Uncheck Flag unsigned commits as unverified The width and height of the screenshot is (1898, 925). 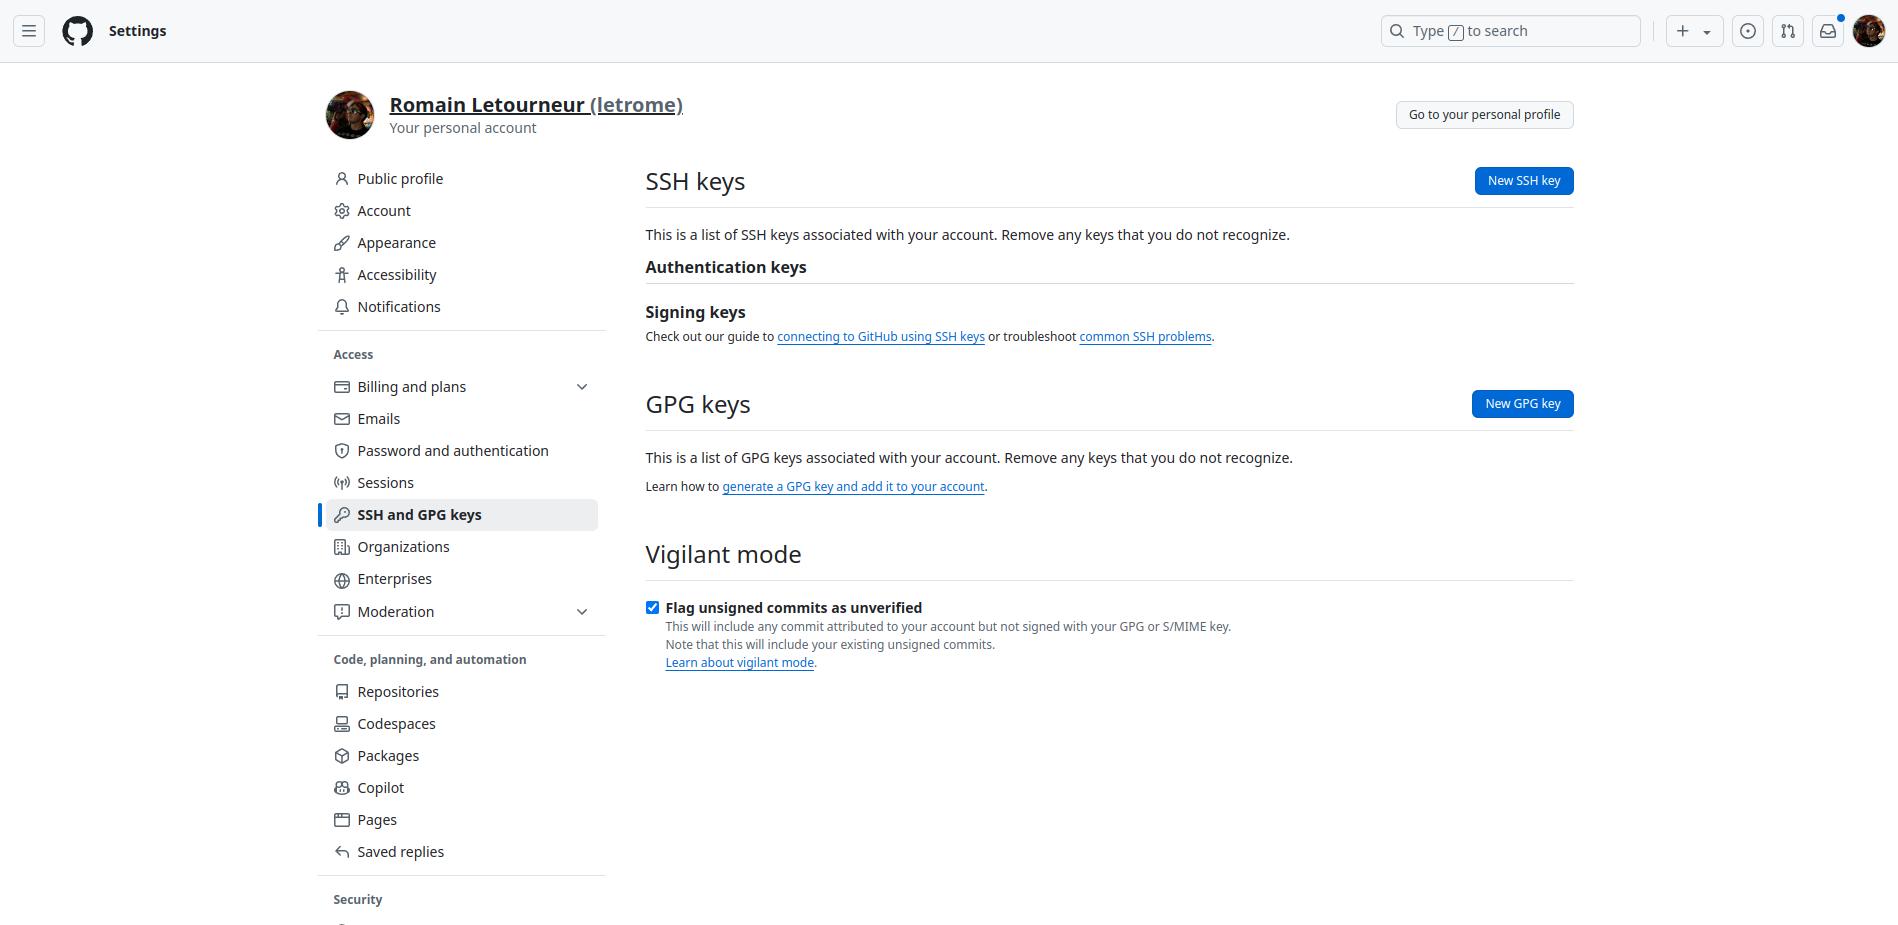pyautogui.click(x=652, y=607)
